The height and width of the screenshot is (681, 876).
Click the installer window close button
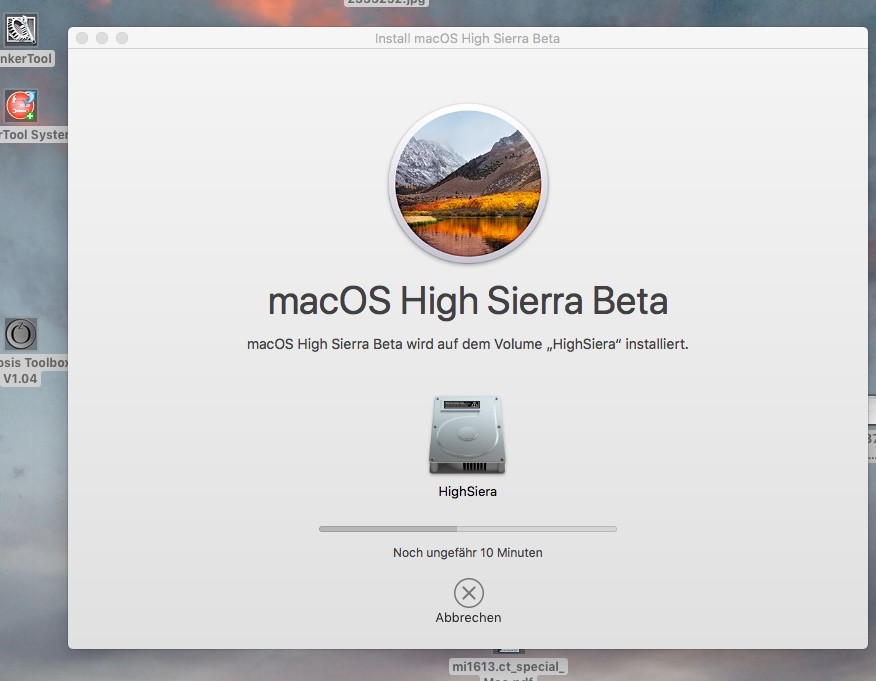point(82,38)
